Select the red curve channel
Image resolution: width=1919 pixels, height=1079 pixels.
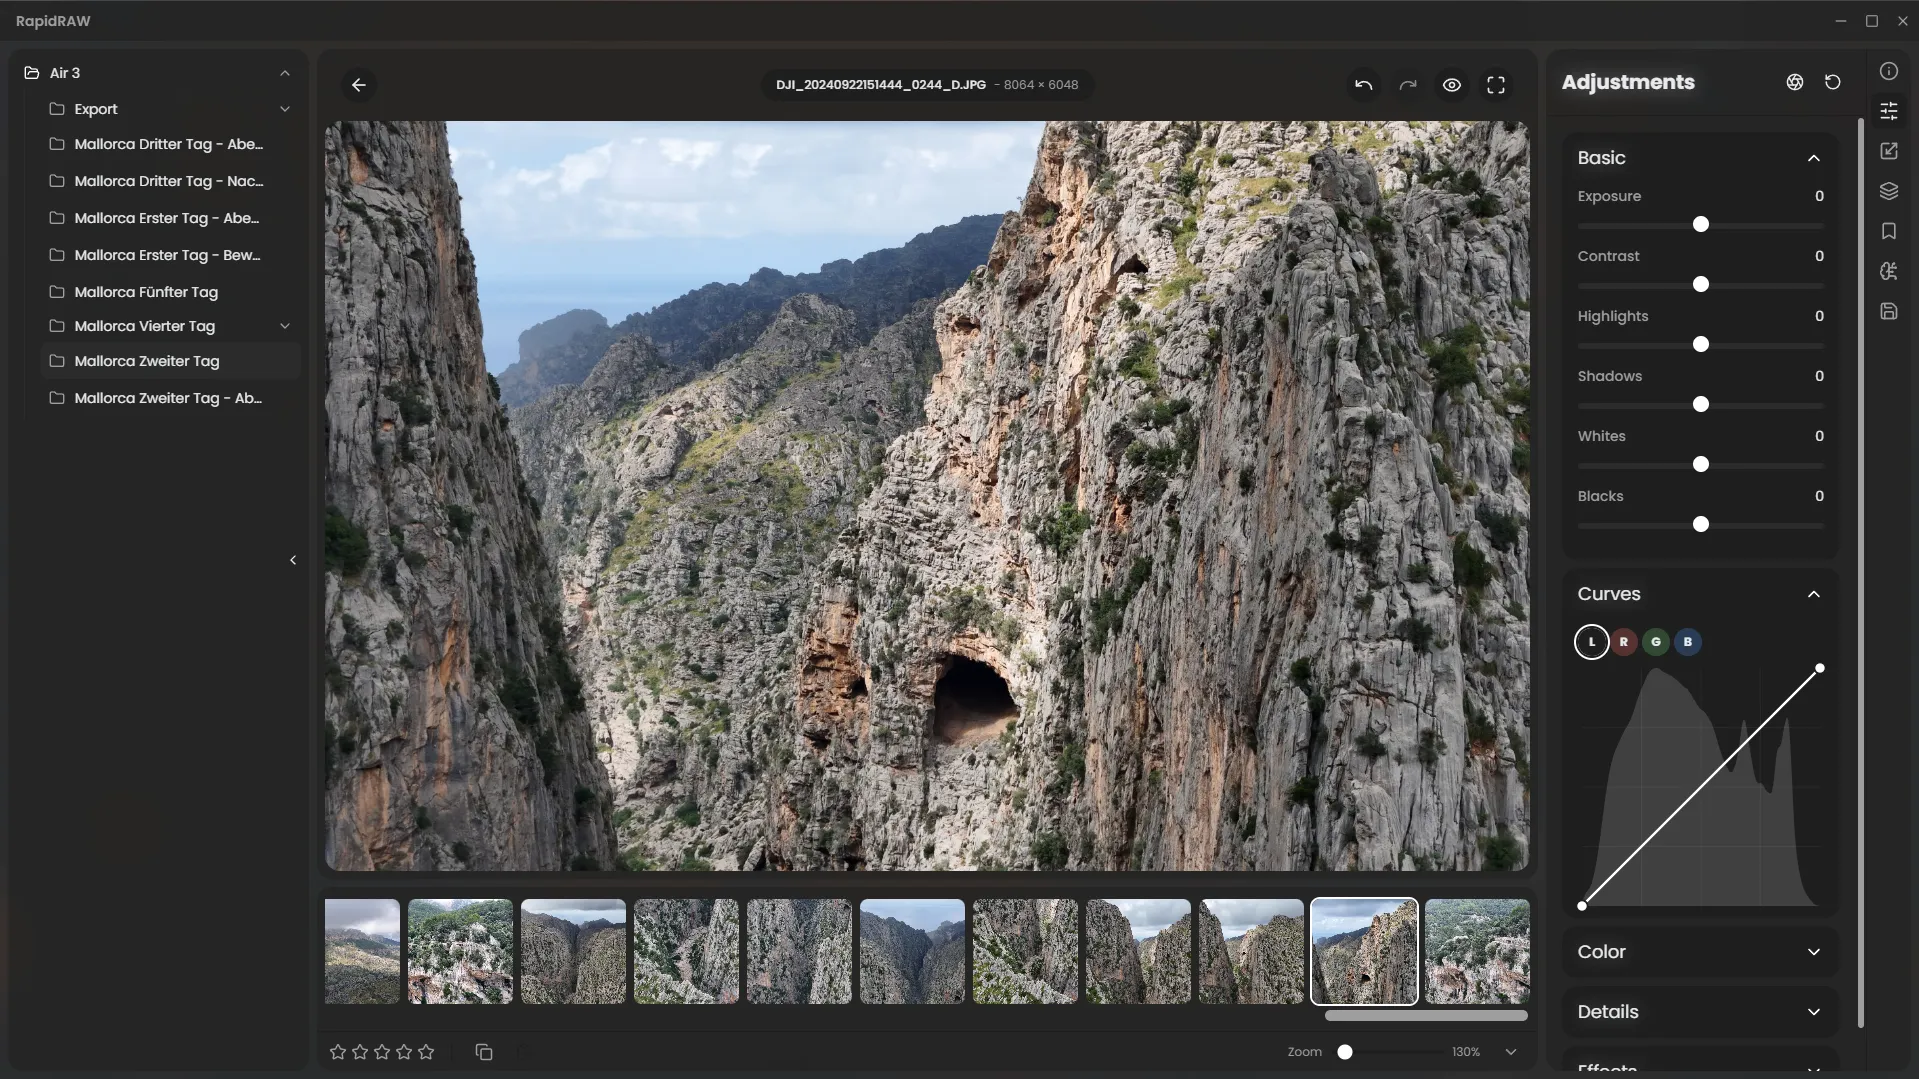click(x=1623, y=642)
